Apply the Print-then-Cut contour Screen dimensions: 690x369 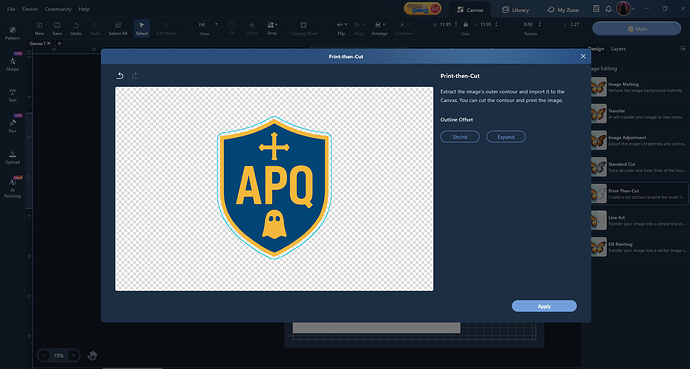544,306
